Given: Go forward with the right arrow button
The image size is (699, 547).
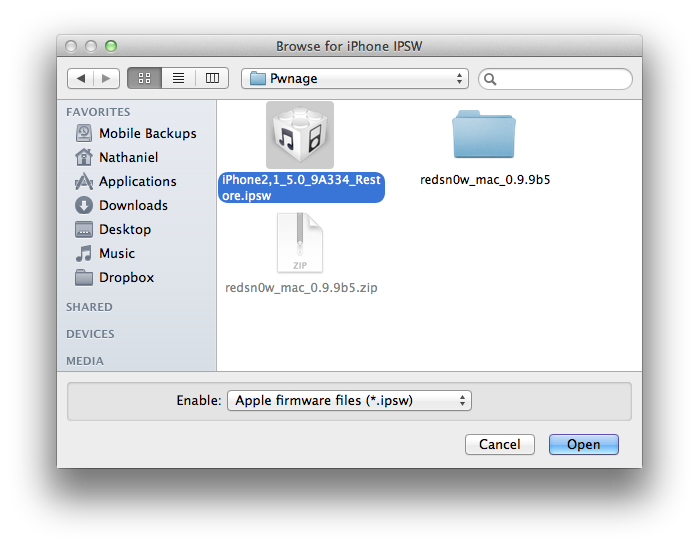Looking at the screenshot, I should point(106,78).
